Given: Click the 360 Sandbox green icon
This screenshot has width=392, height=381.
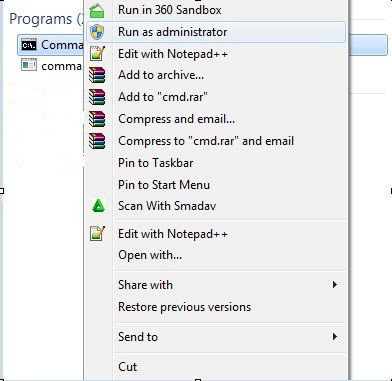Looking at the screenshot, I should pos(97,10).
